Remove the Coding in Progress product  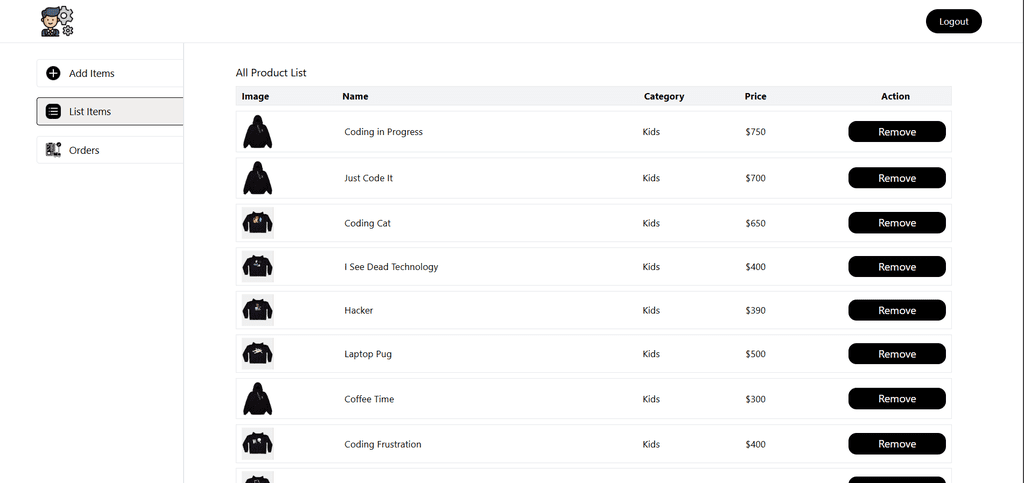(x=897, y=132)
